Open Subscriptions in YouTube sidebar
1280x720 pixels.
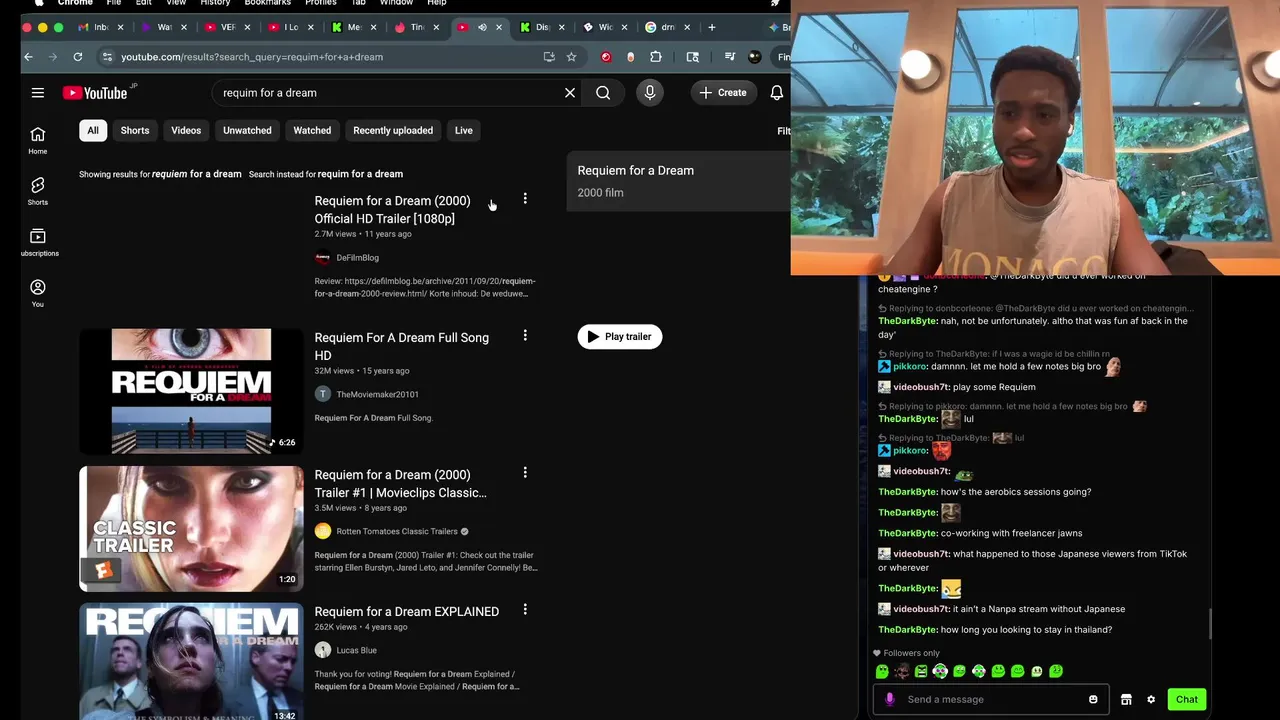click(38, 243)
